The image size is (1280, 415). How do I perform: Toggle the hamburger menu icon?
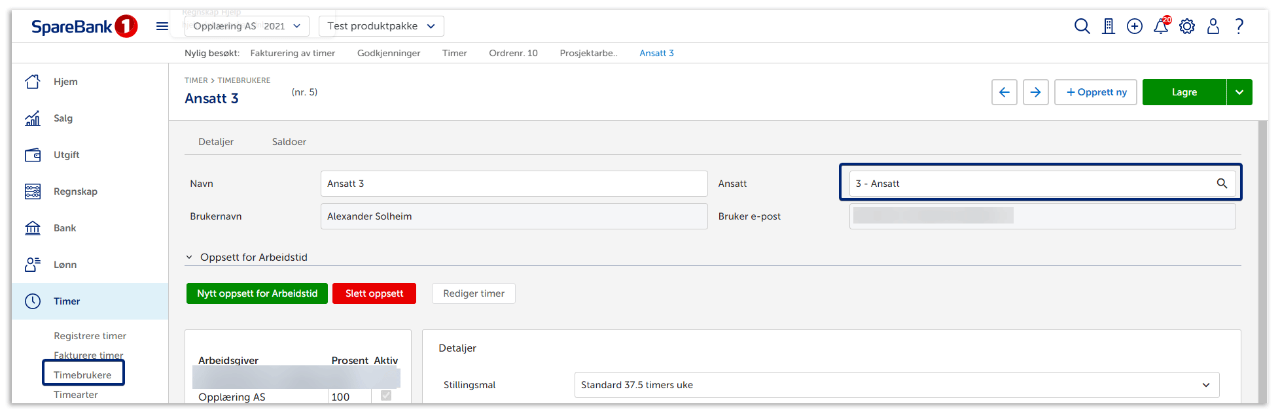click(162, 27)
